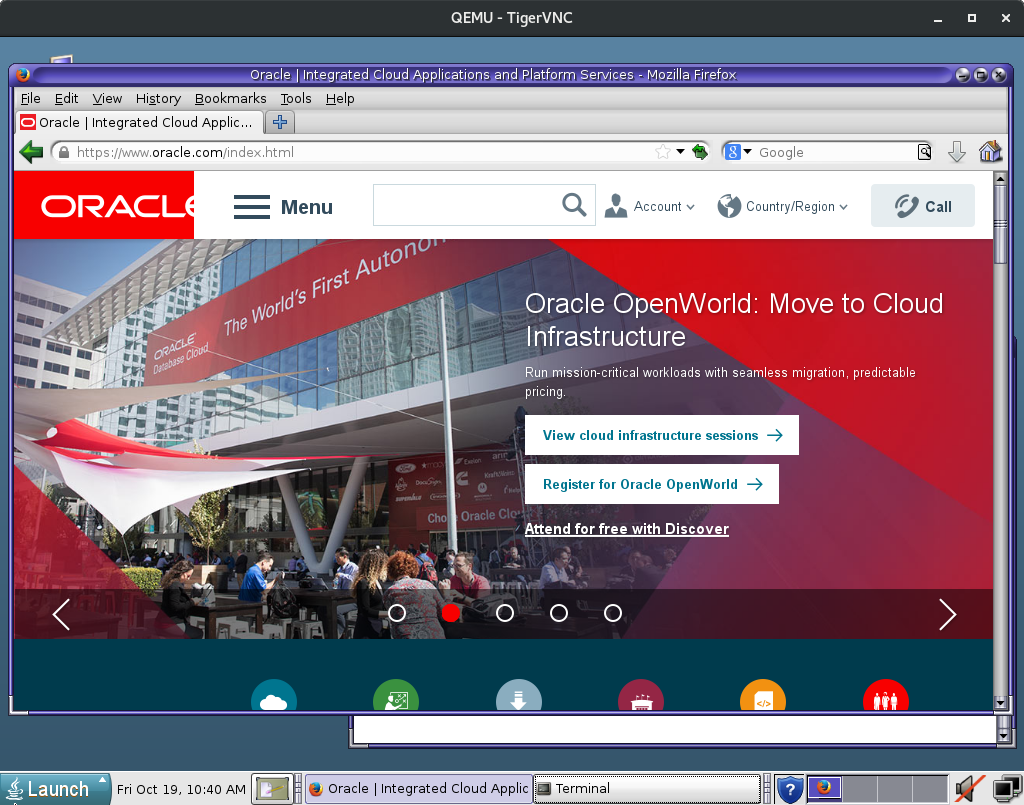The image size is (1024, 805).
Task: Open the Bookmarks menu
Action: click(x=230, y=98)
